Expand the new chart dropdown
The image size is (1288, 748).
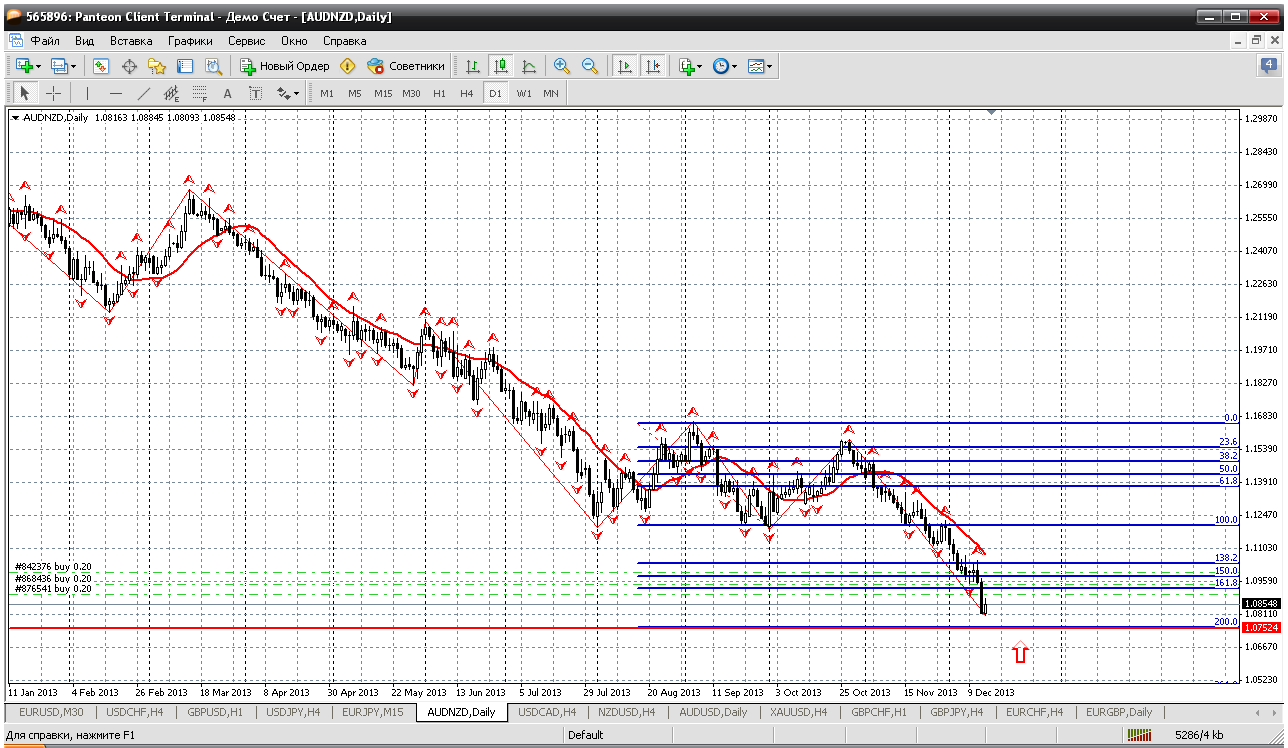click(38, 66)
